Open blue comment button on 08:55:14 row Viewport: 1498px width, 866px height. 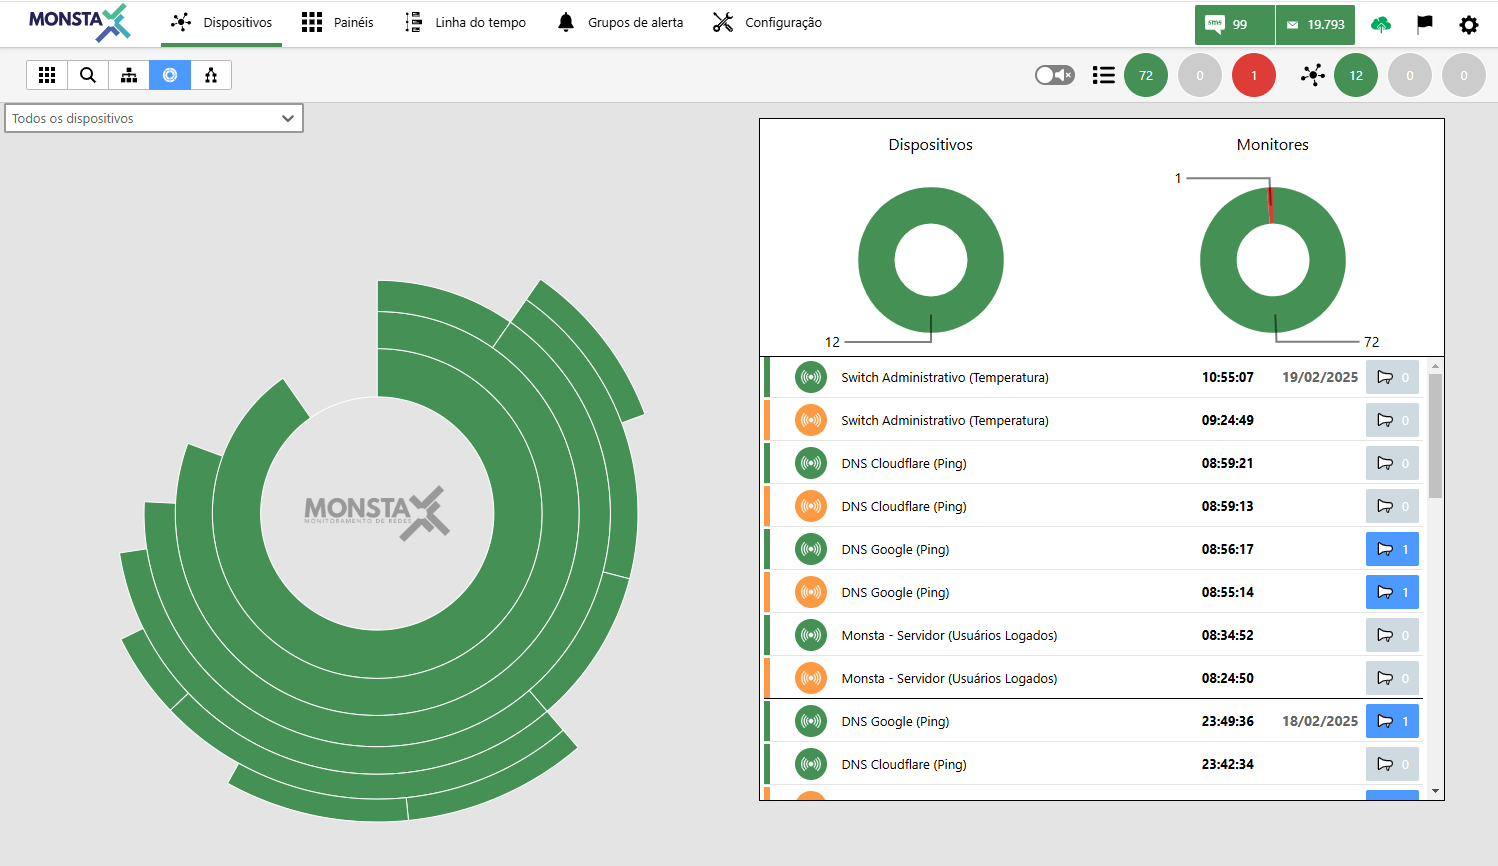point(1392,592)
